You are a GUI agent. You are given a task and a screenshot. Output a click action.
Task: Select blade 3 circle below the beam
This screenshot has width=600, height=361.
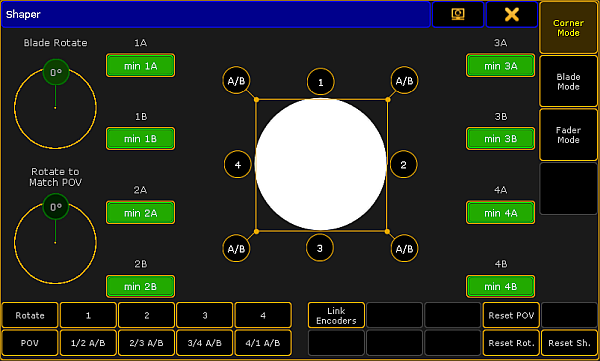coord(320,248)
